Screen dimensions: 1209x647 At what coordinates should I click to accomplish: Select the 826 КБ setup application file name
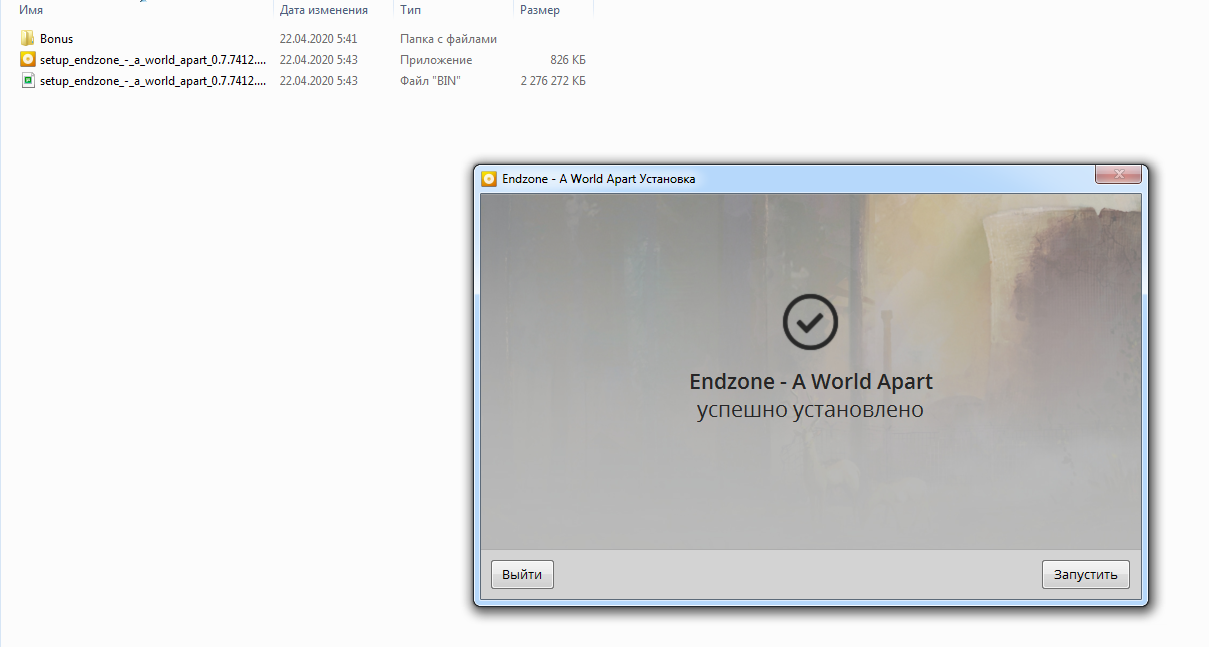[x=153, y=60]
